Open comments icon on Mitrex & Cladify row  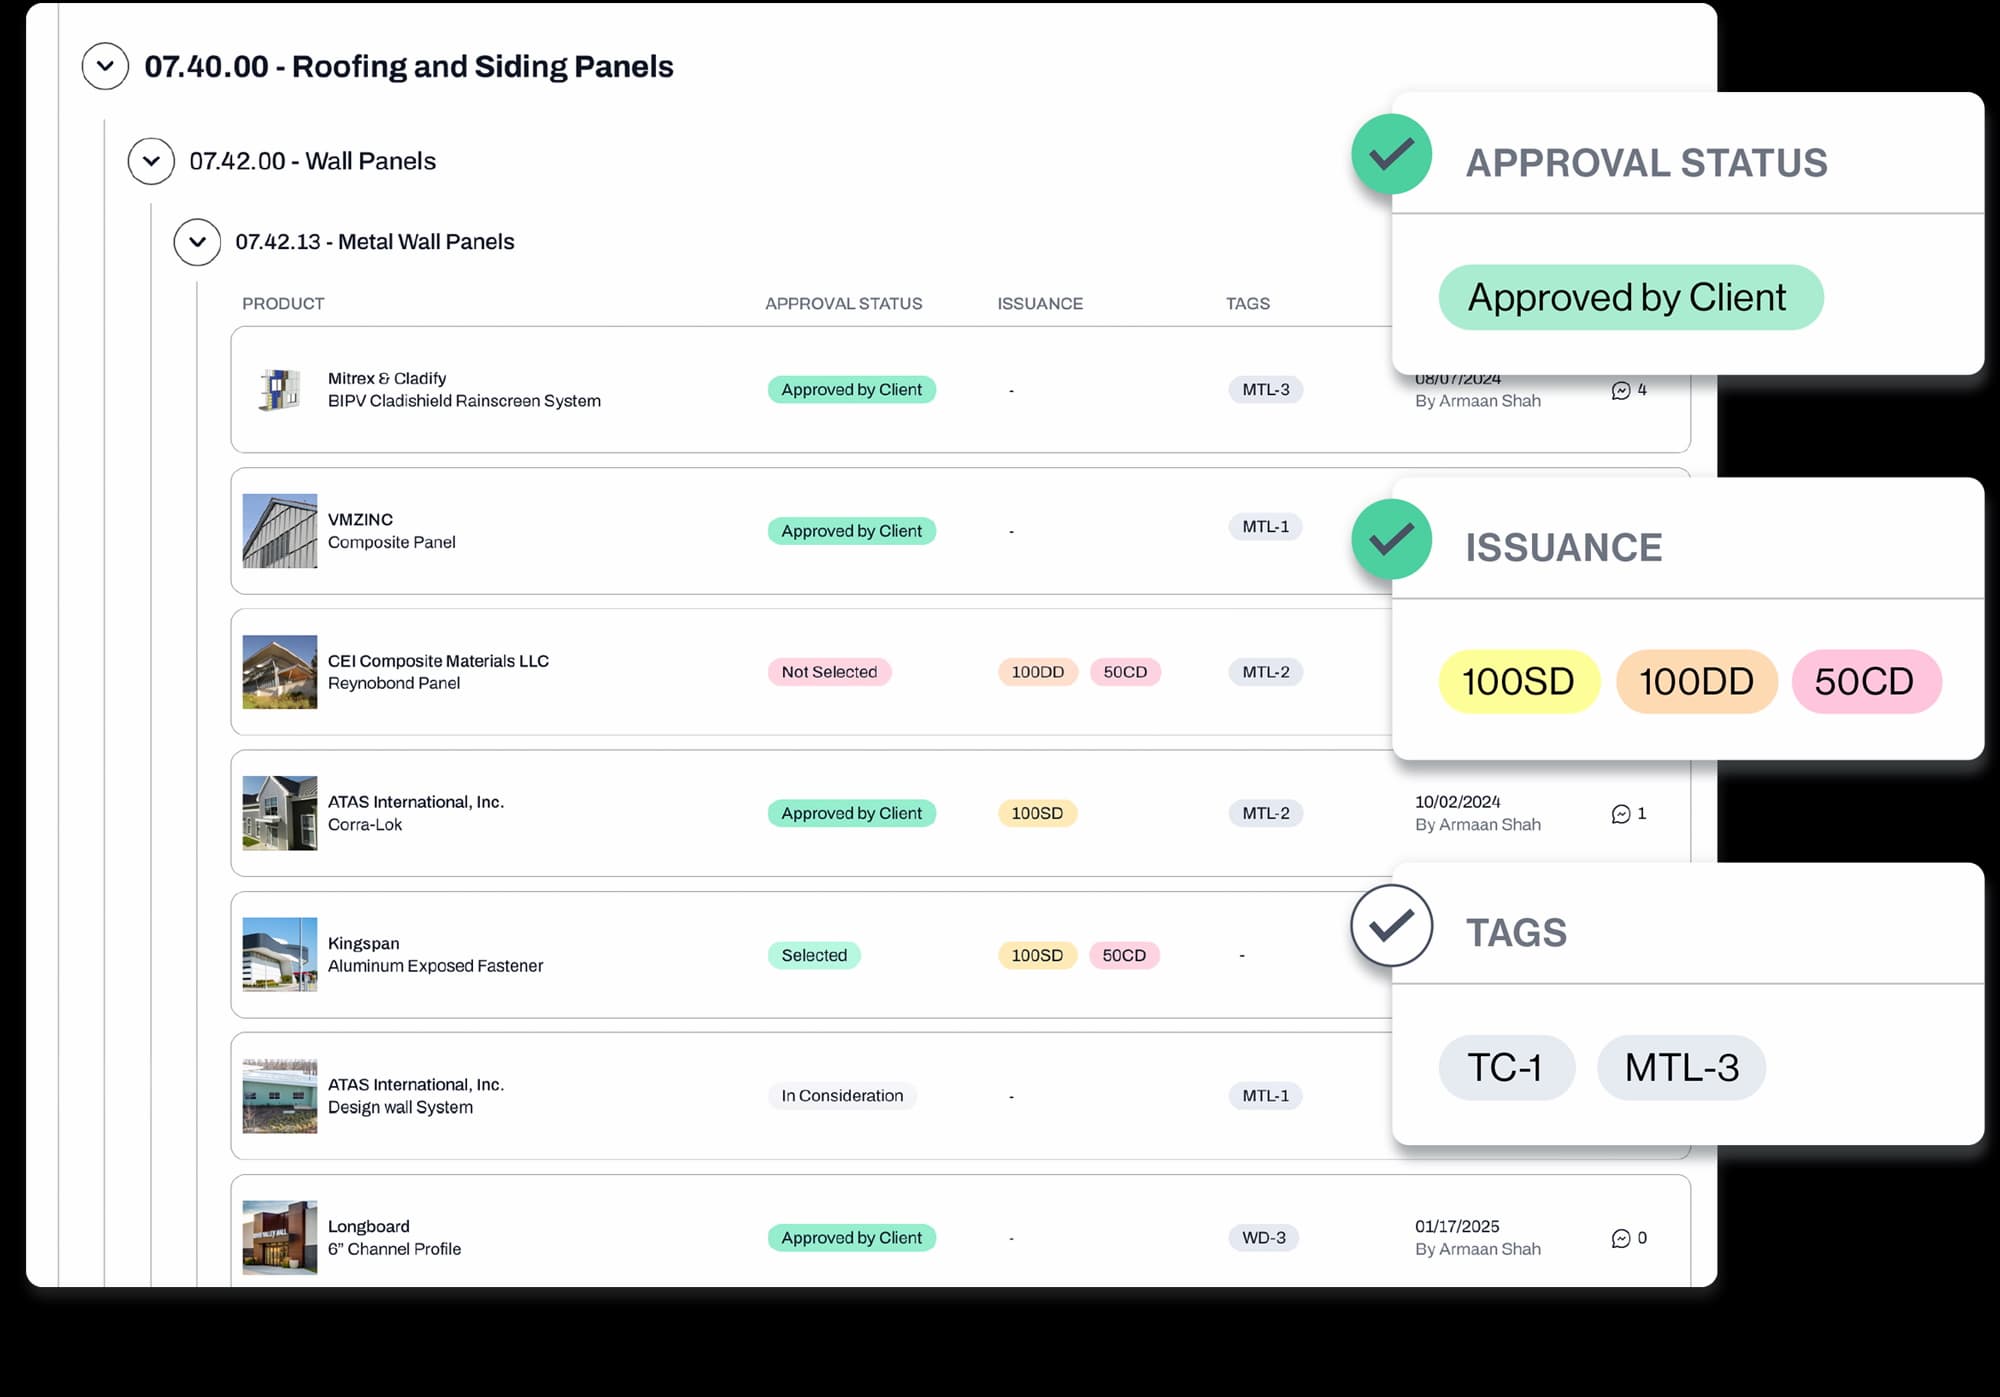[1621, 390]
